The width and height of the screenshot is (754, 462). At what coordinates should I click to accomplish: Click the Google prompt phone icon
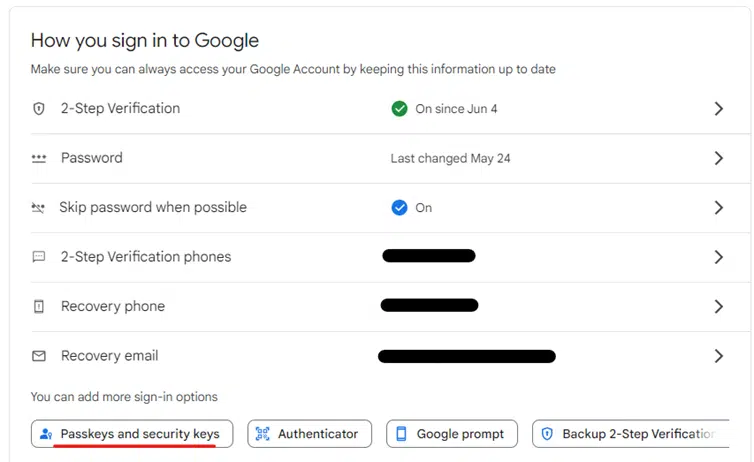pyautogui.click(x=401, y=434)
